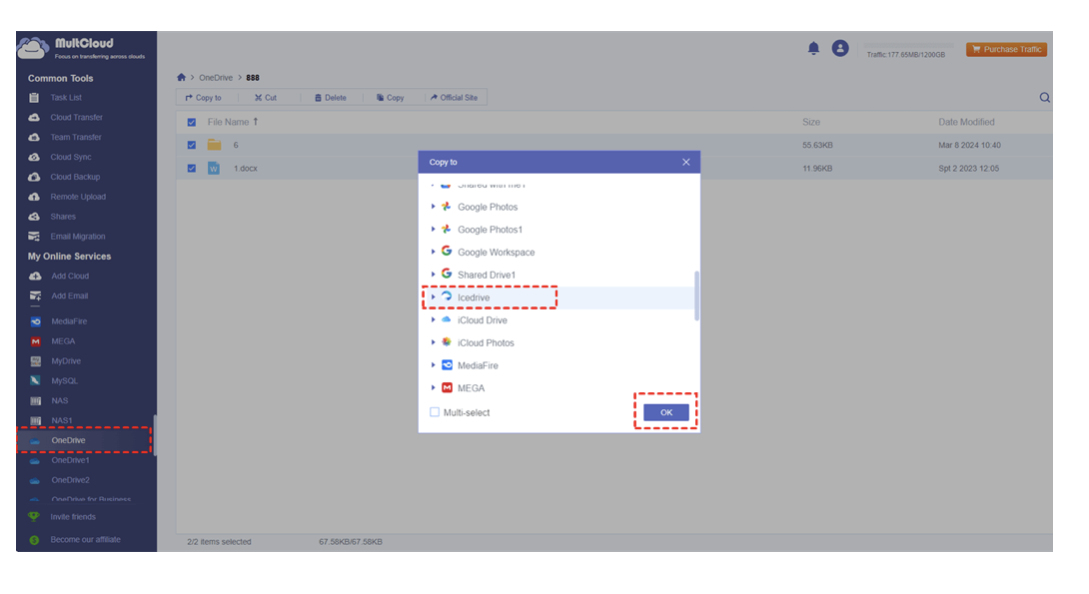1089x594 pixels.
Task: Uncheck the 1.docx row checkbox
Action: point(192,168)
